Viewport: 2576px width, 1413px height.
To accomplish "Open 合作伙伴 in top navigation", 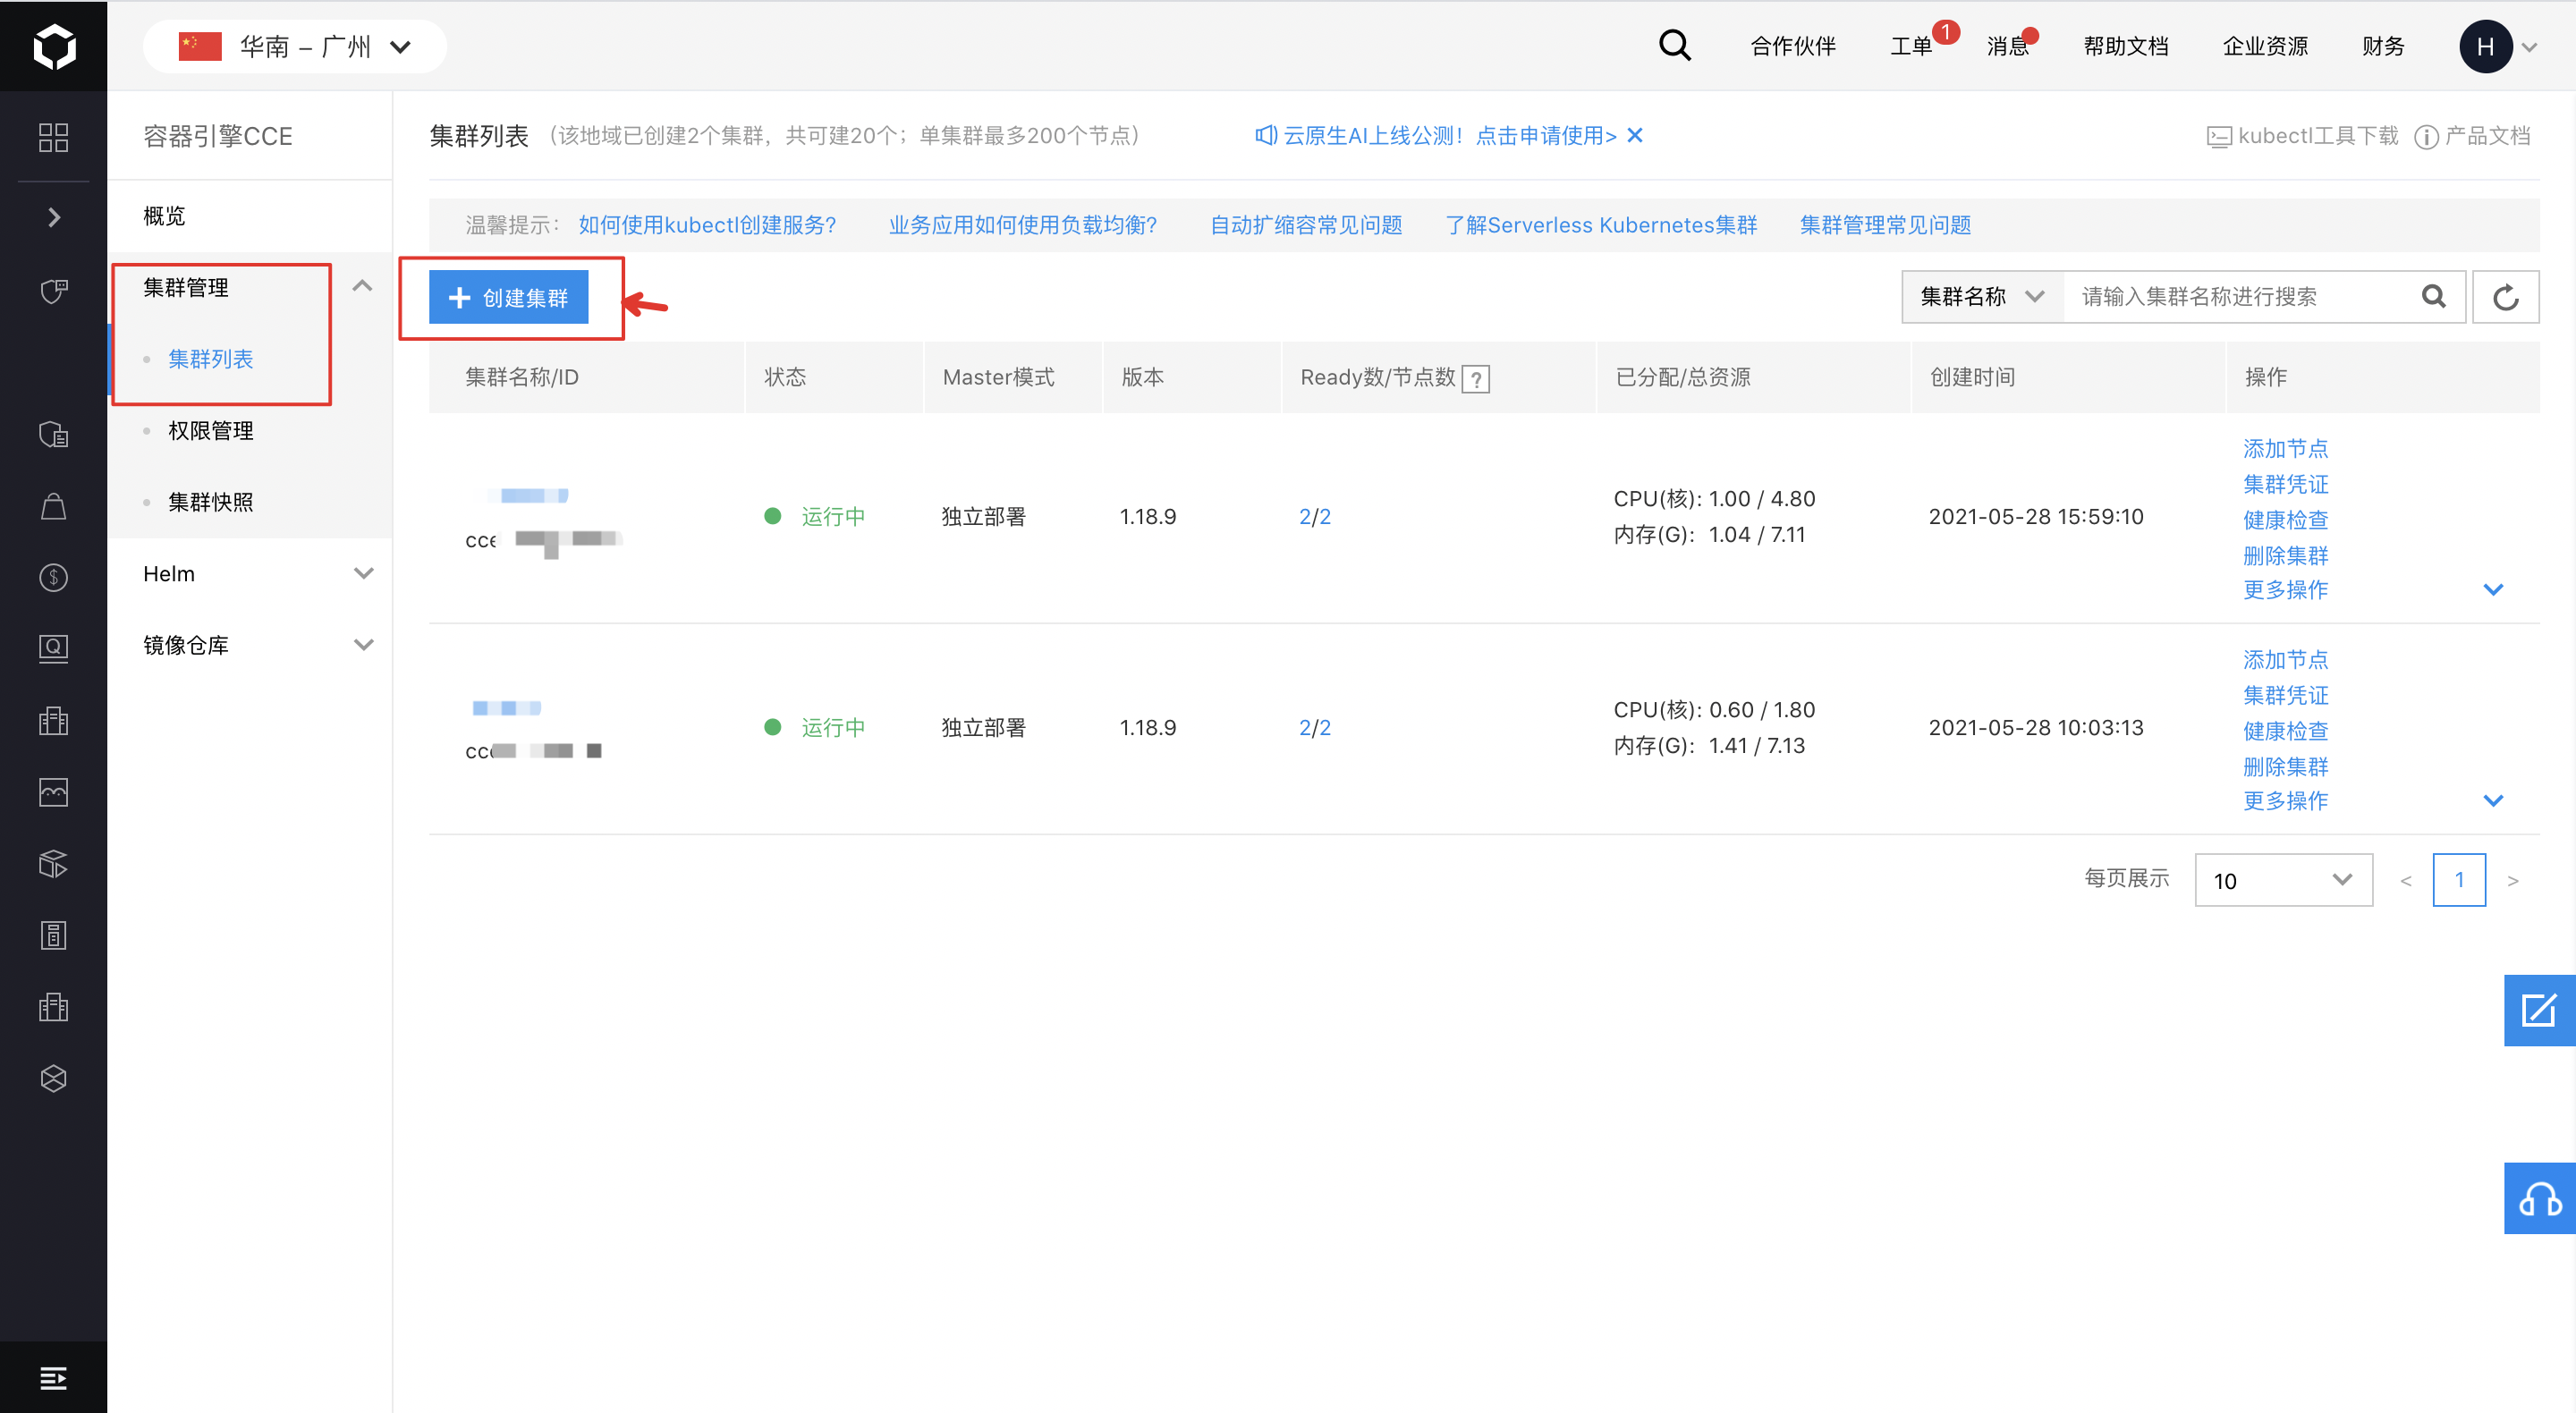I will coord(1792,46).
